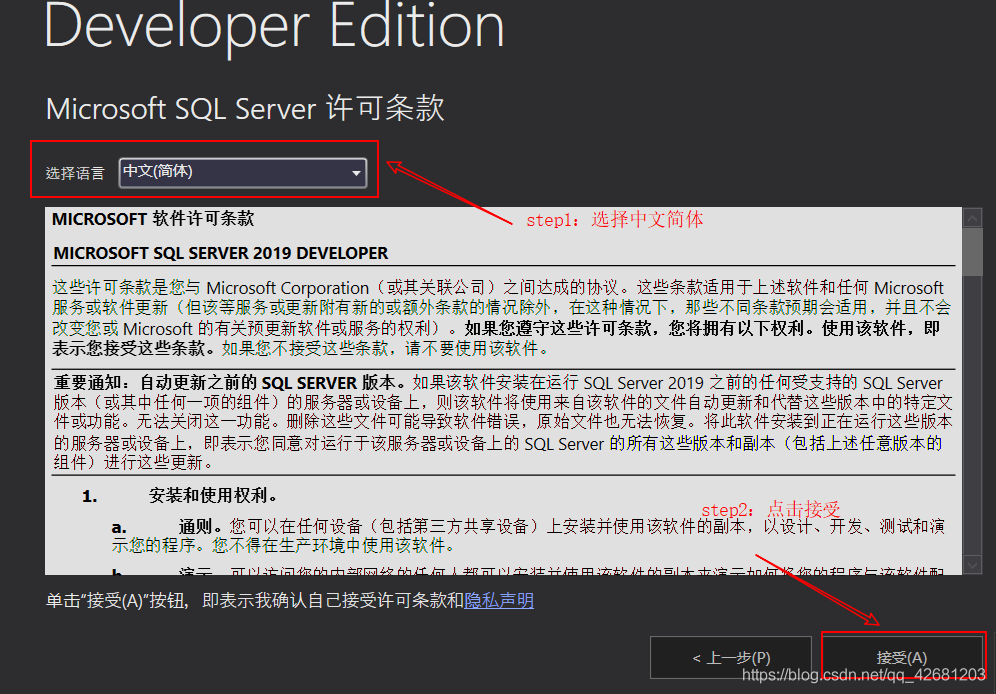Click the dropdown arrow beside 中文(简体)

pos(357,171)
